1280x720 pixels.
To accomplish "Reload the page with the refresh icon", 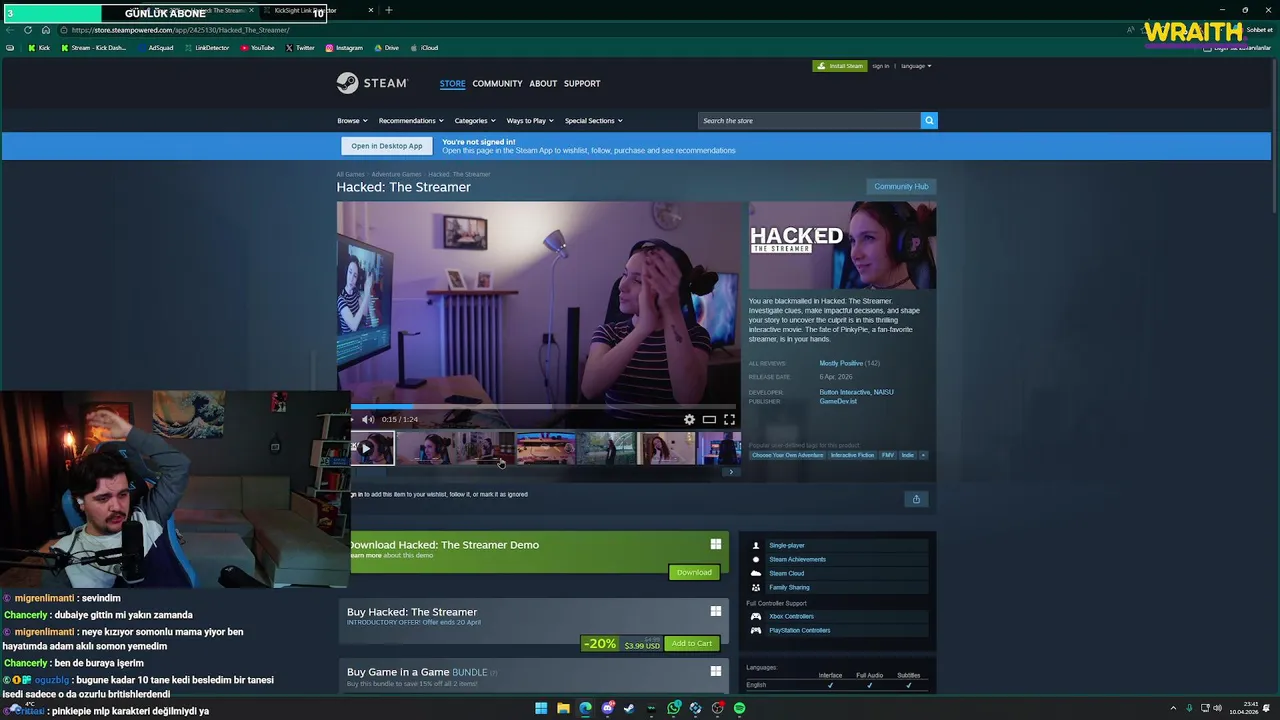I will (x=28, y=30).
